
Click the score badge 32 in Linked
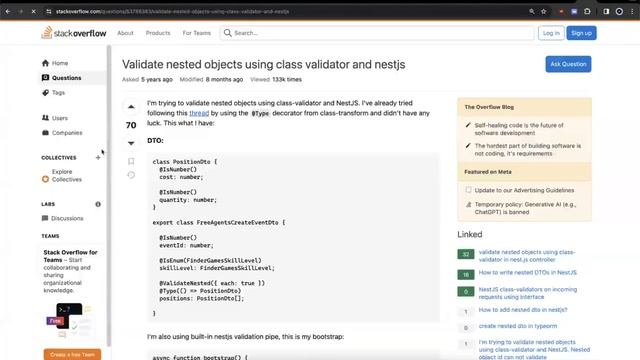(x=466, y=254)
